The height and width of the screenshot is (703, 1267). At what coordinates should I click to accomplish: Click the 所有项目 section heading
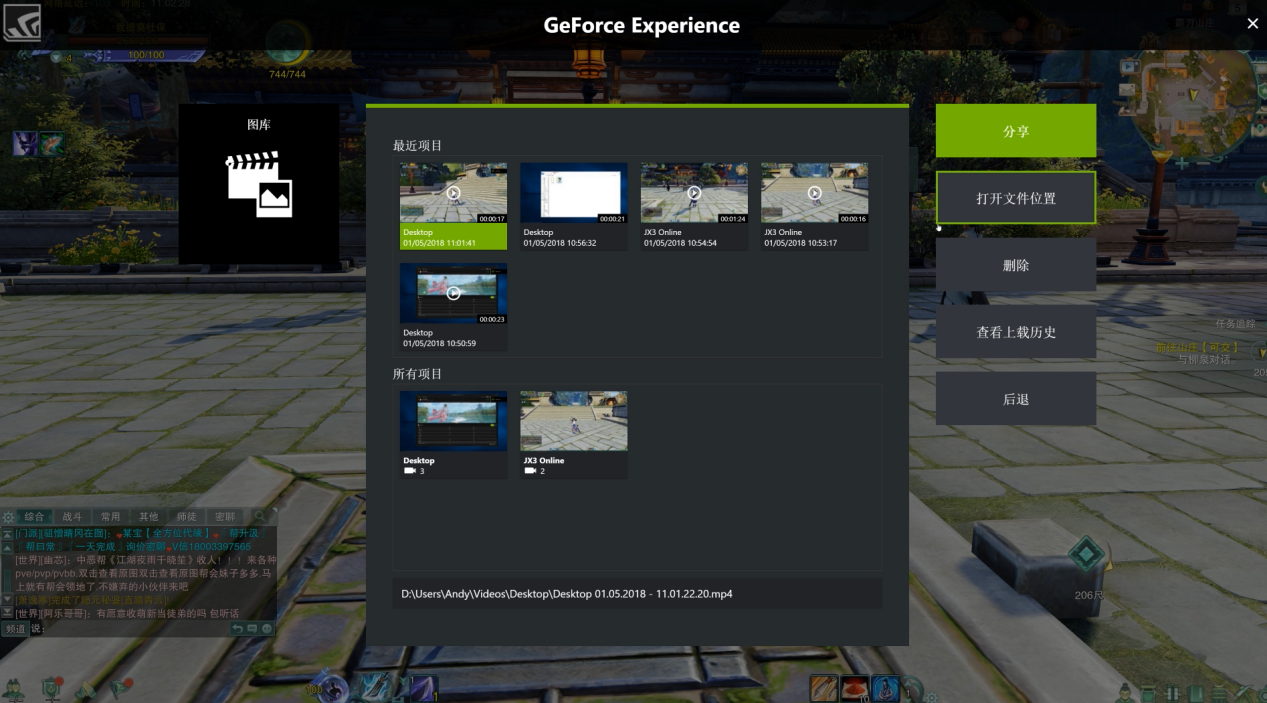[x=417, y=374]
